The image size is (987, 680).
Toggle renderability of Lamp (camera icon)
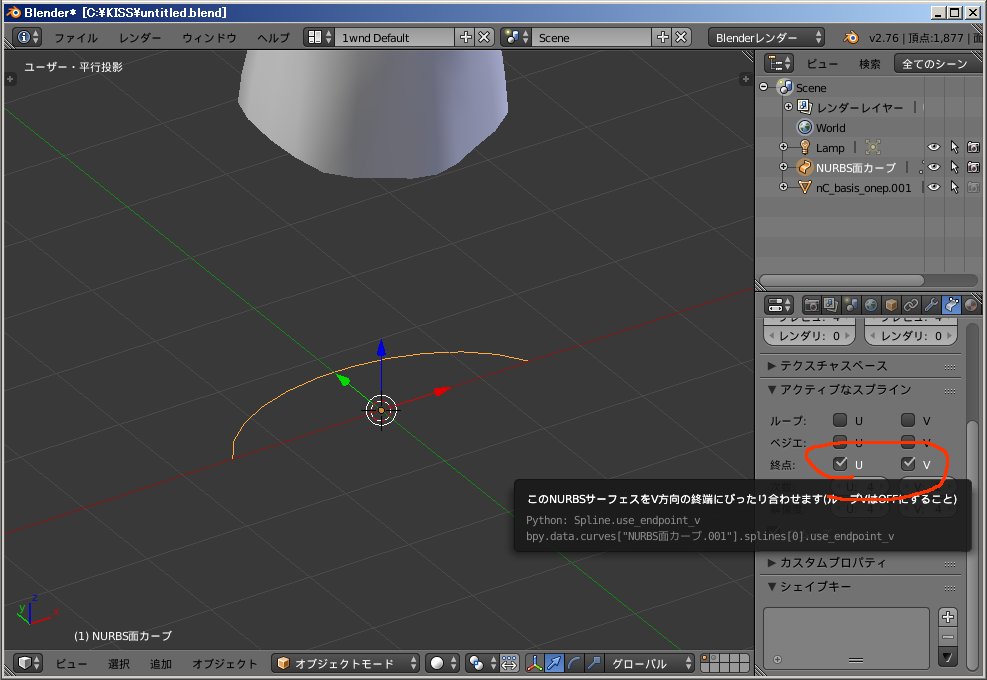point(973,147)
